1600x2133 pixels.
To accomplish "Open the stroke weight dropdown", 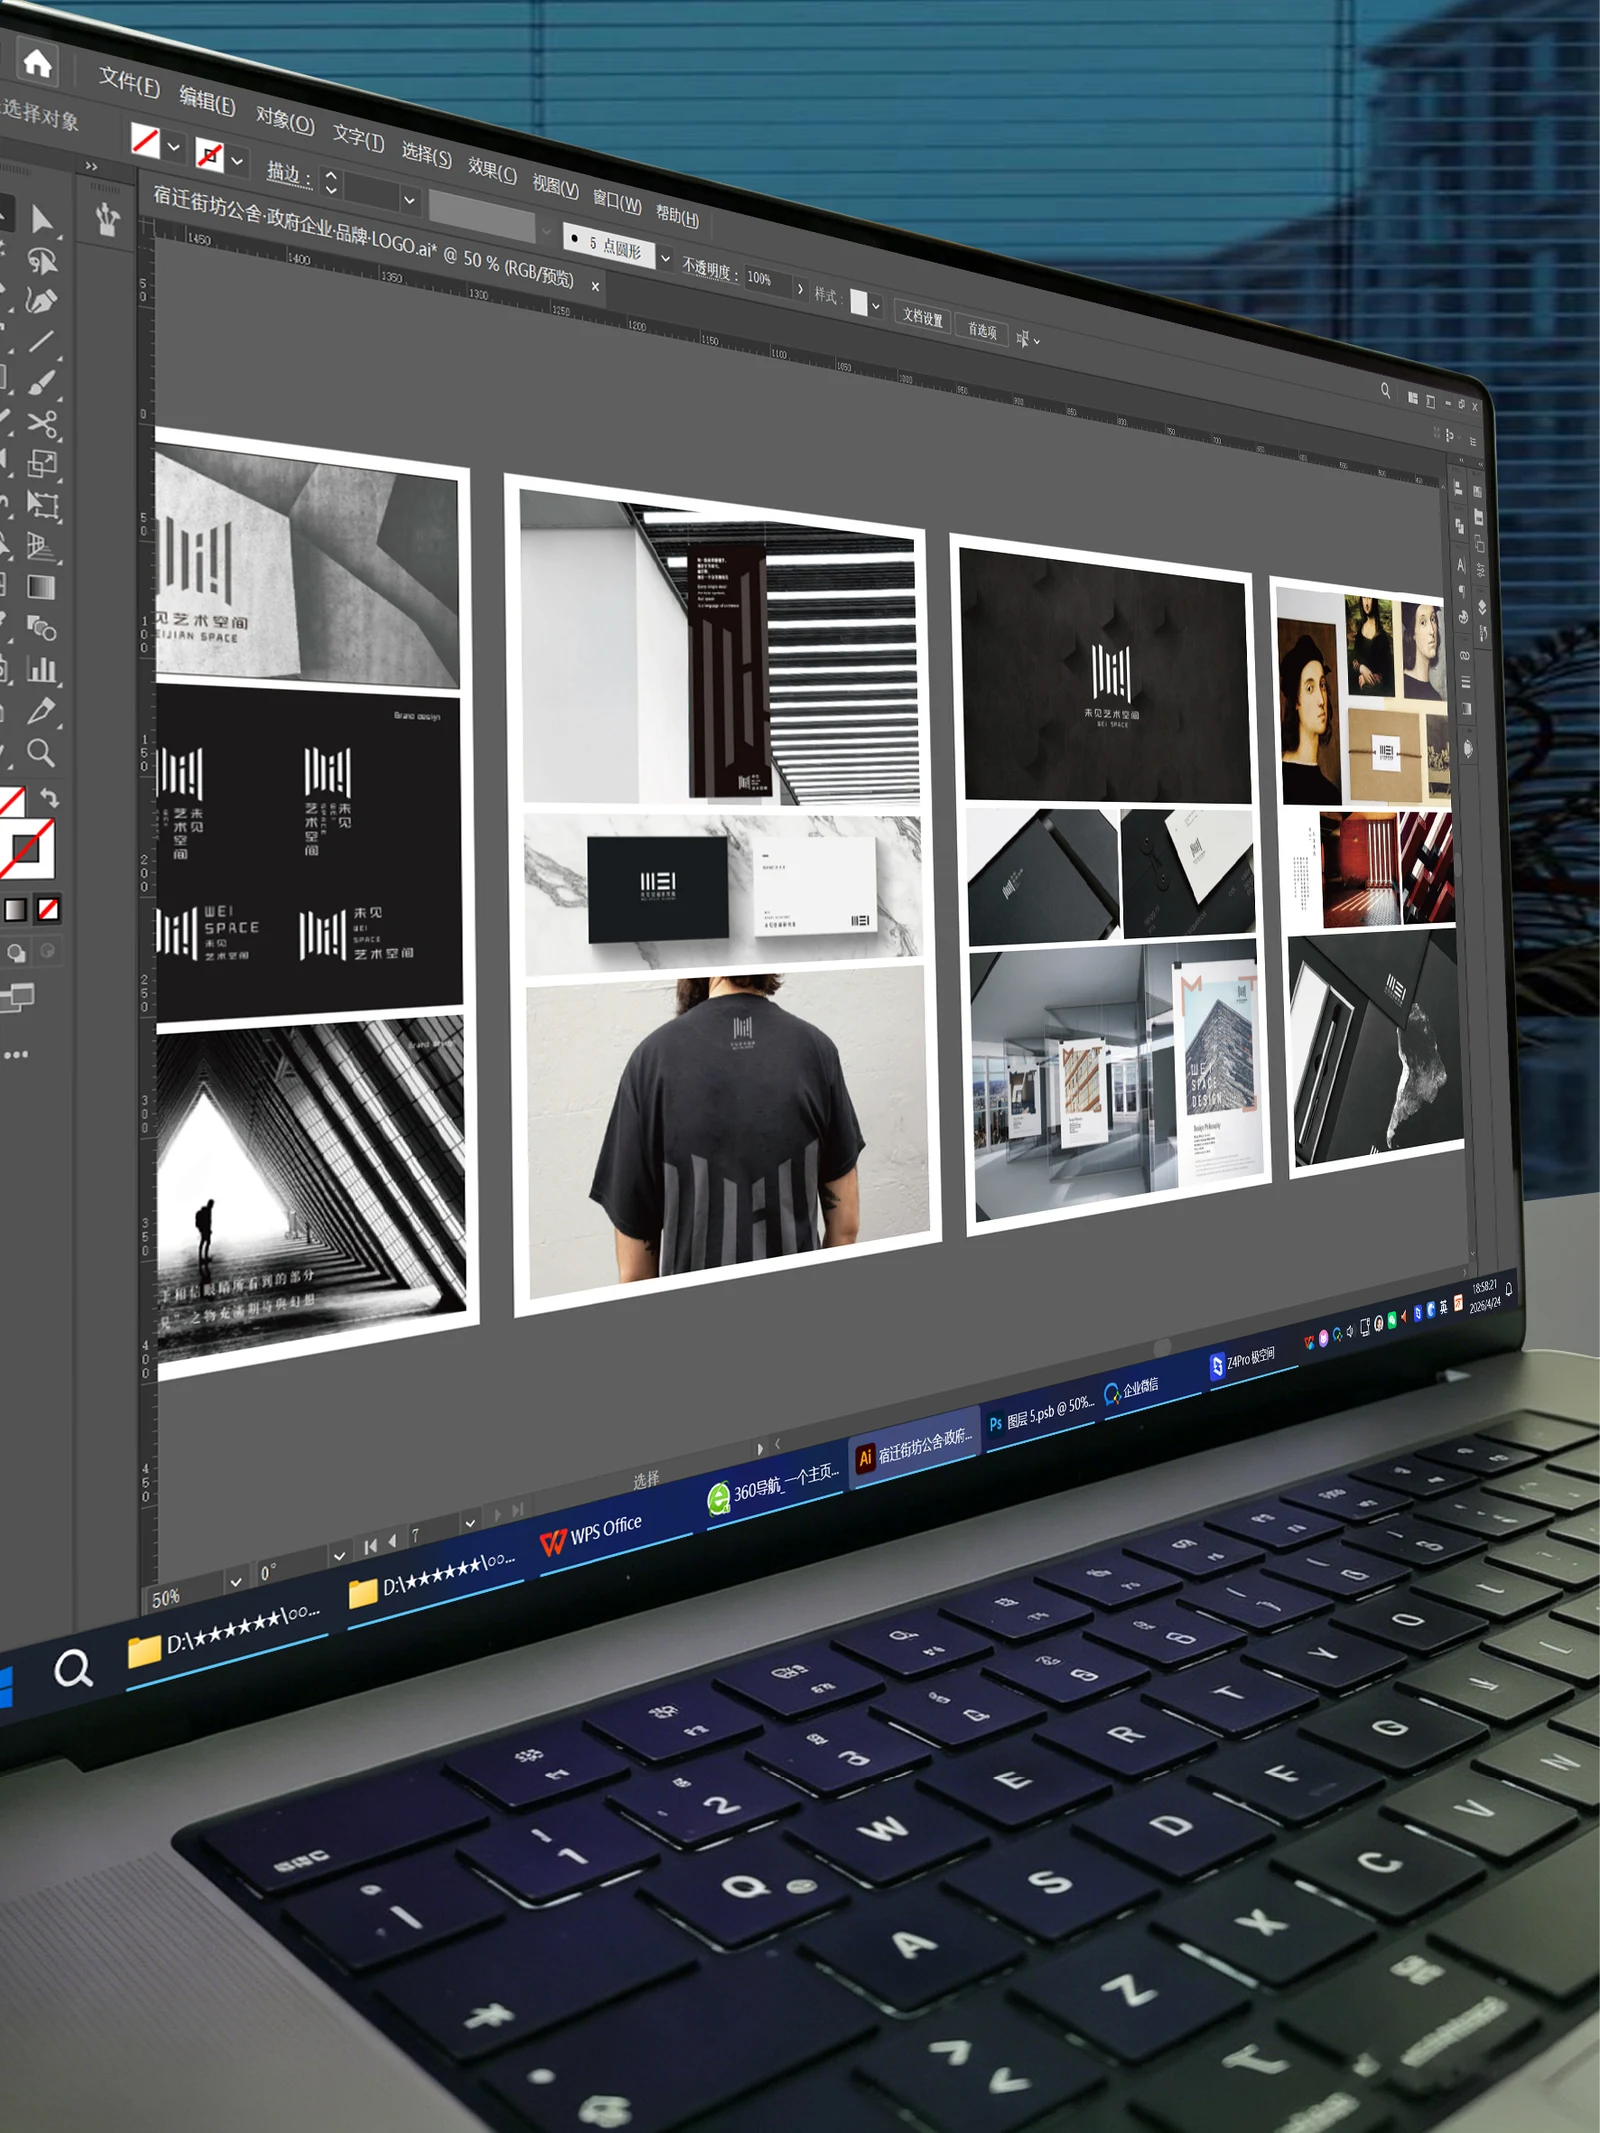I will click(409, 200).
